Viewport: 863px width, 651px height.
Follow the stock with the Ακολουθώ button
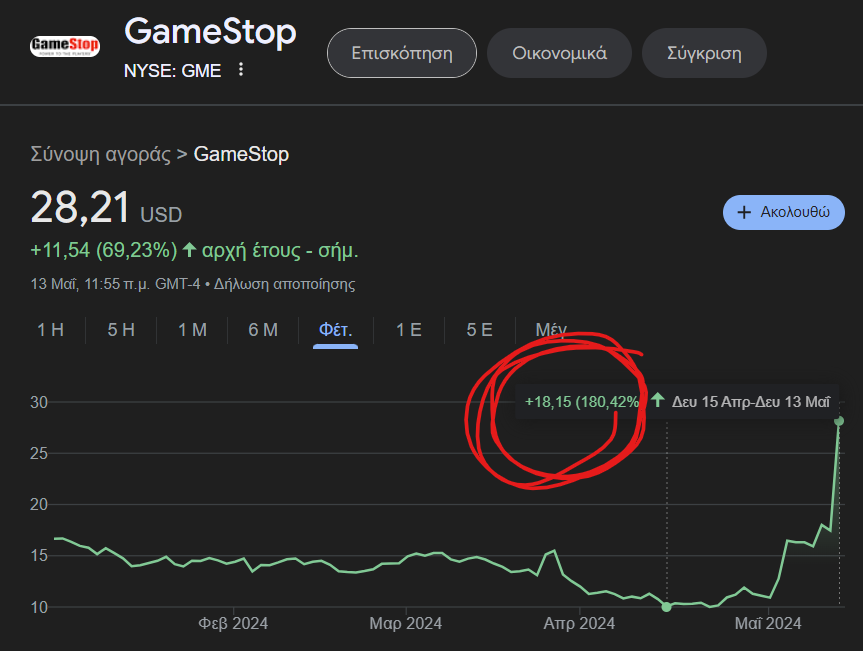pos(784,212)
